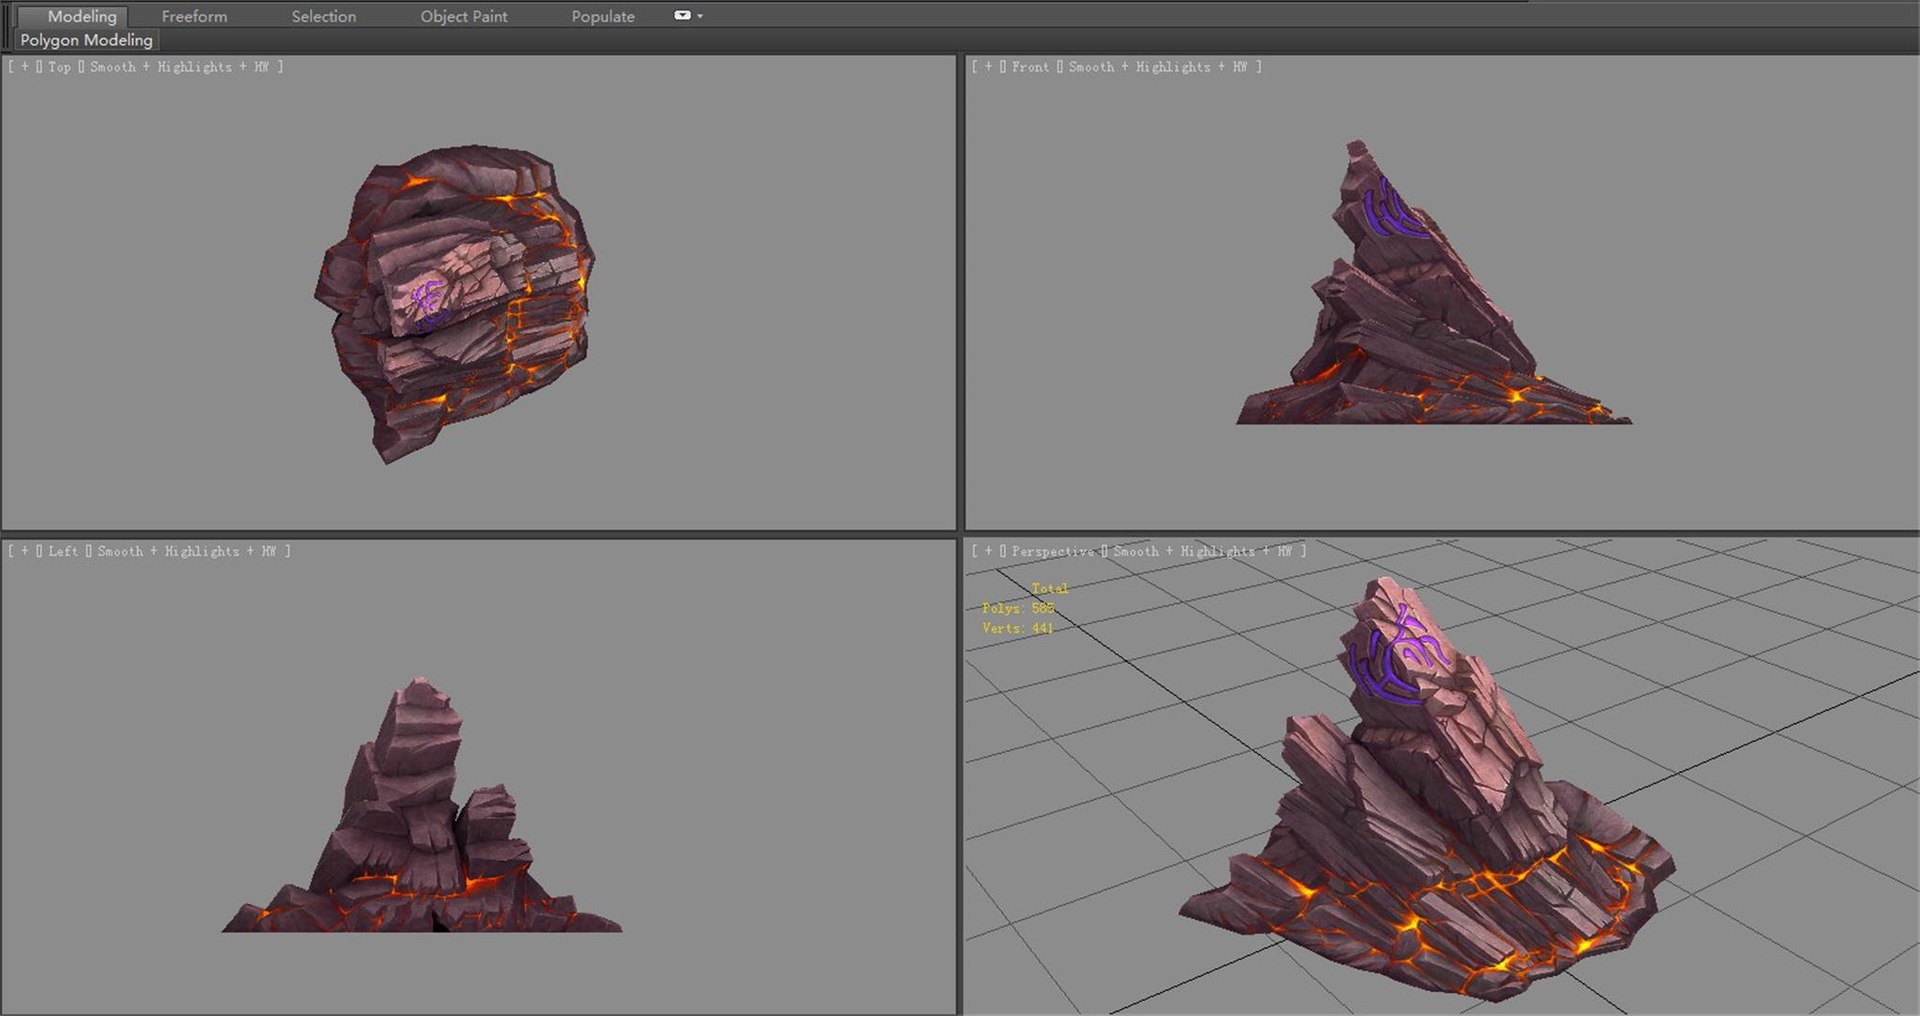Open the Front viewport plus menu
The width and height of the screenshot is (1920, 1016).
tap(989, 67)
